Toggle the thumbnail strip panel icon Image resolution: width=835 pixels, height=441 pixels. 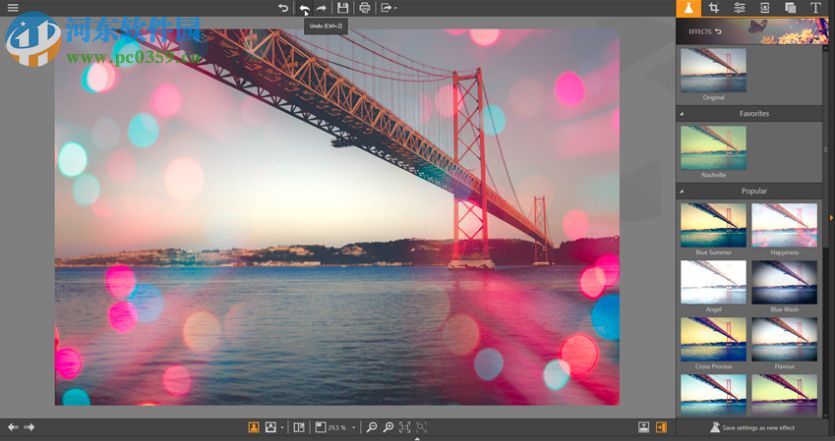click(x=644, y=427)
